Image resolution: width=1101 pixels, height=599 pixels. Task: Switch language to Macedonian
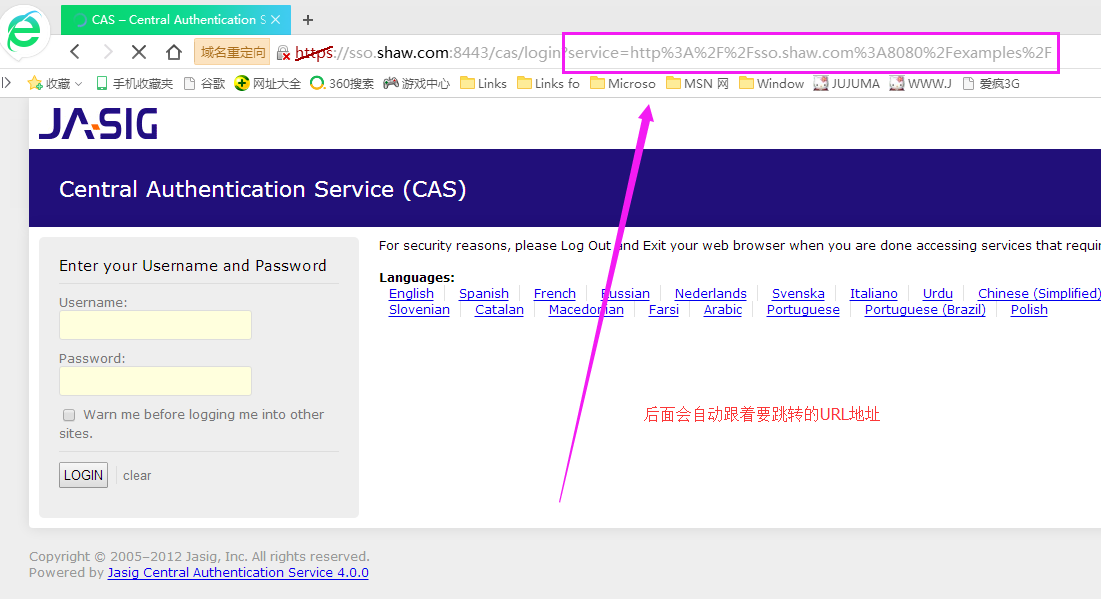pyautogui.click(x=586, y=310)
